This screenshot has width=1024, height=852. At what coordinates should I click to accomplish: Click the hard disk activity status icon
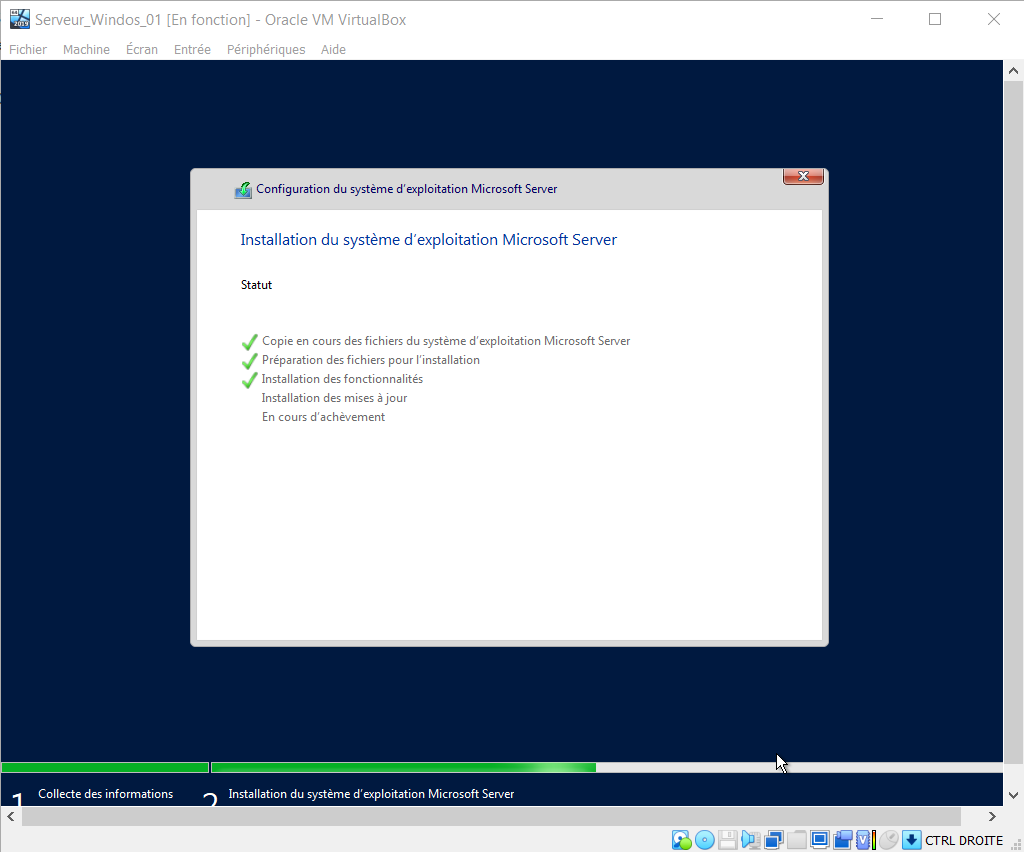tap(681, 840)
